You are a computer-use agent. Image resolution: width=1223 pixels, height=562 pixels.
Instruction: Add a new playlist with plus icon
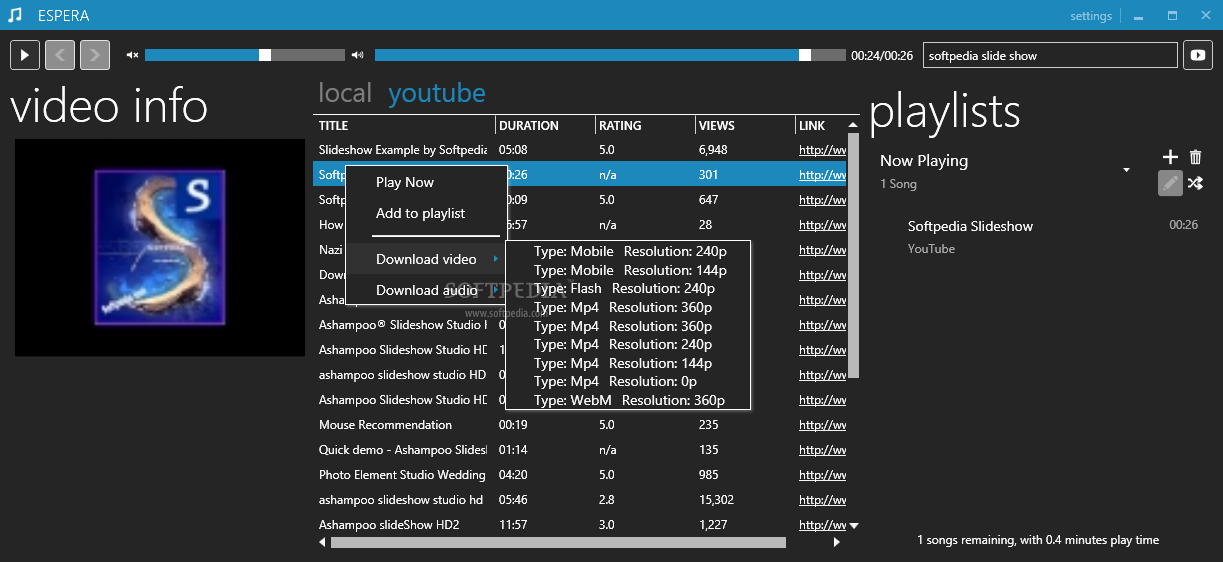point(1171,157)
